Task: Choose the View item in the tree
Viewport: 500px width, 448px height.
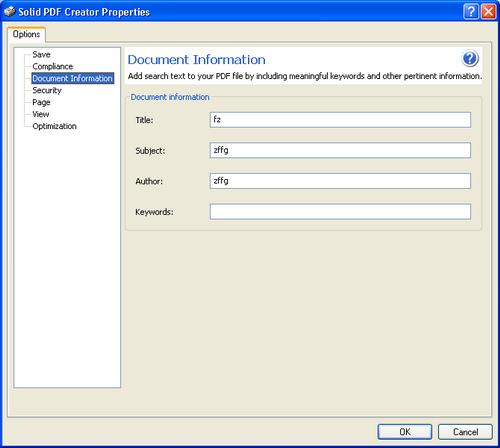Action: pos(41,114)
